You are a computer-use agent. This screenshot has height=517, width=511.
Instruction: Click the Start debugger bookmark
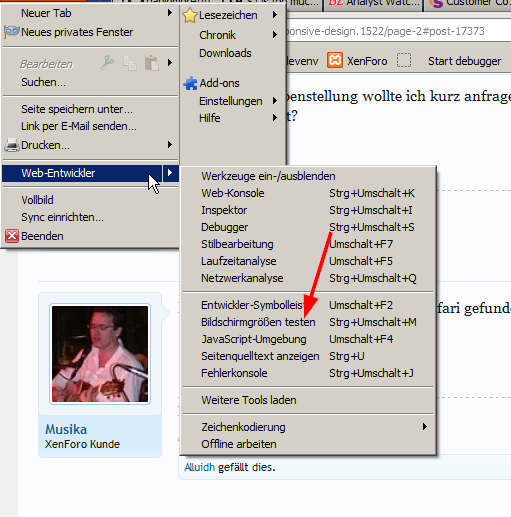[464, 61]
